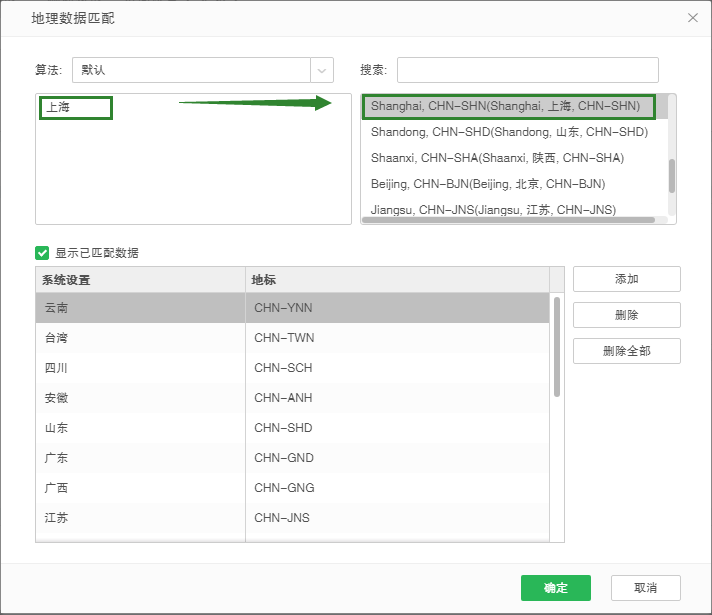Close the 地理数据匹配 dialog
The width and height of the screenshot is (712, 615).
tap(692, 18)
